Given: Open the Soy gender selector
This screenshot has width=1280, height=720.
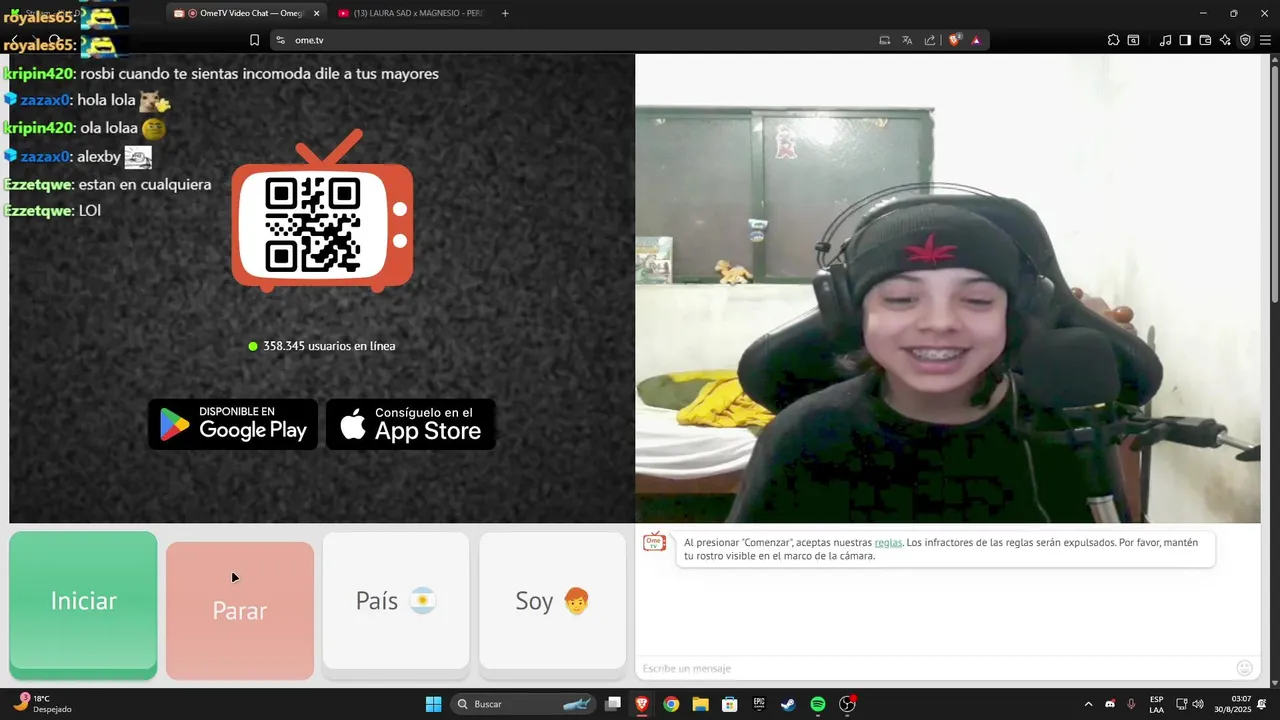Looking at the screenshot, I should pos(553,601).
